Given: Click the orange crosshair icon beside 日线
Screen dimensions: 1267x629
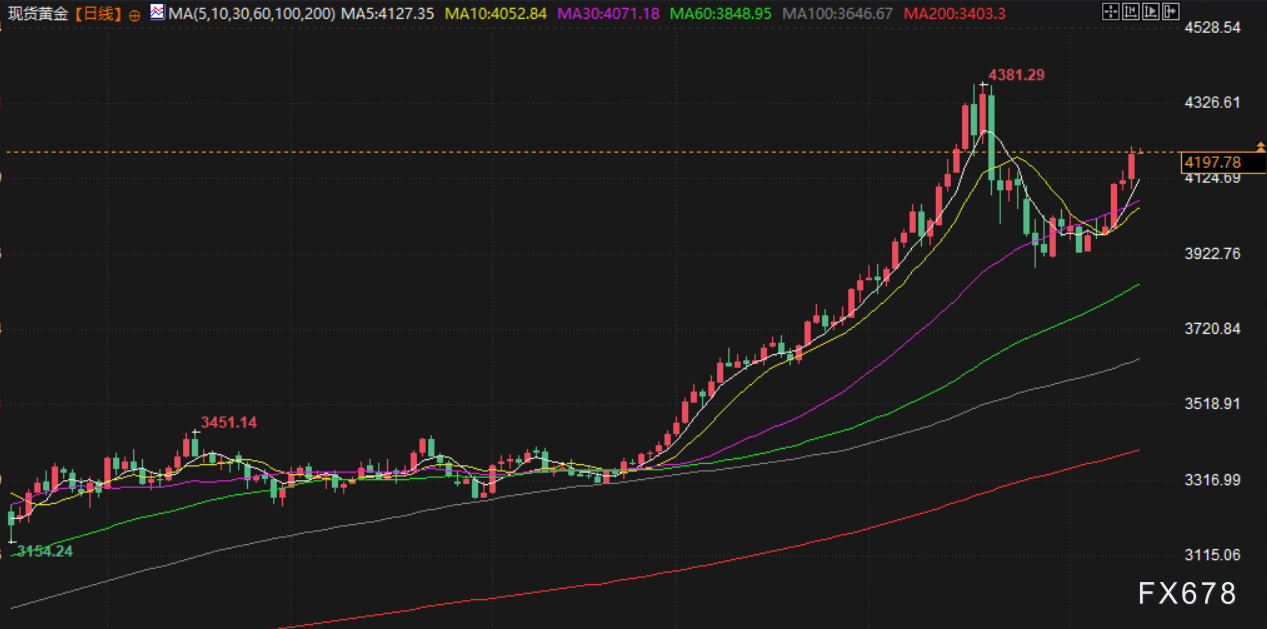Looking at the screenshot, I should coord(135,15).
